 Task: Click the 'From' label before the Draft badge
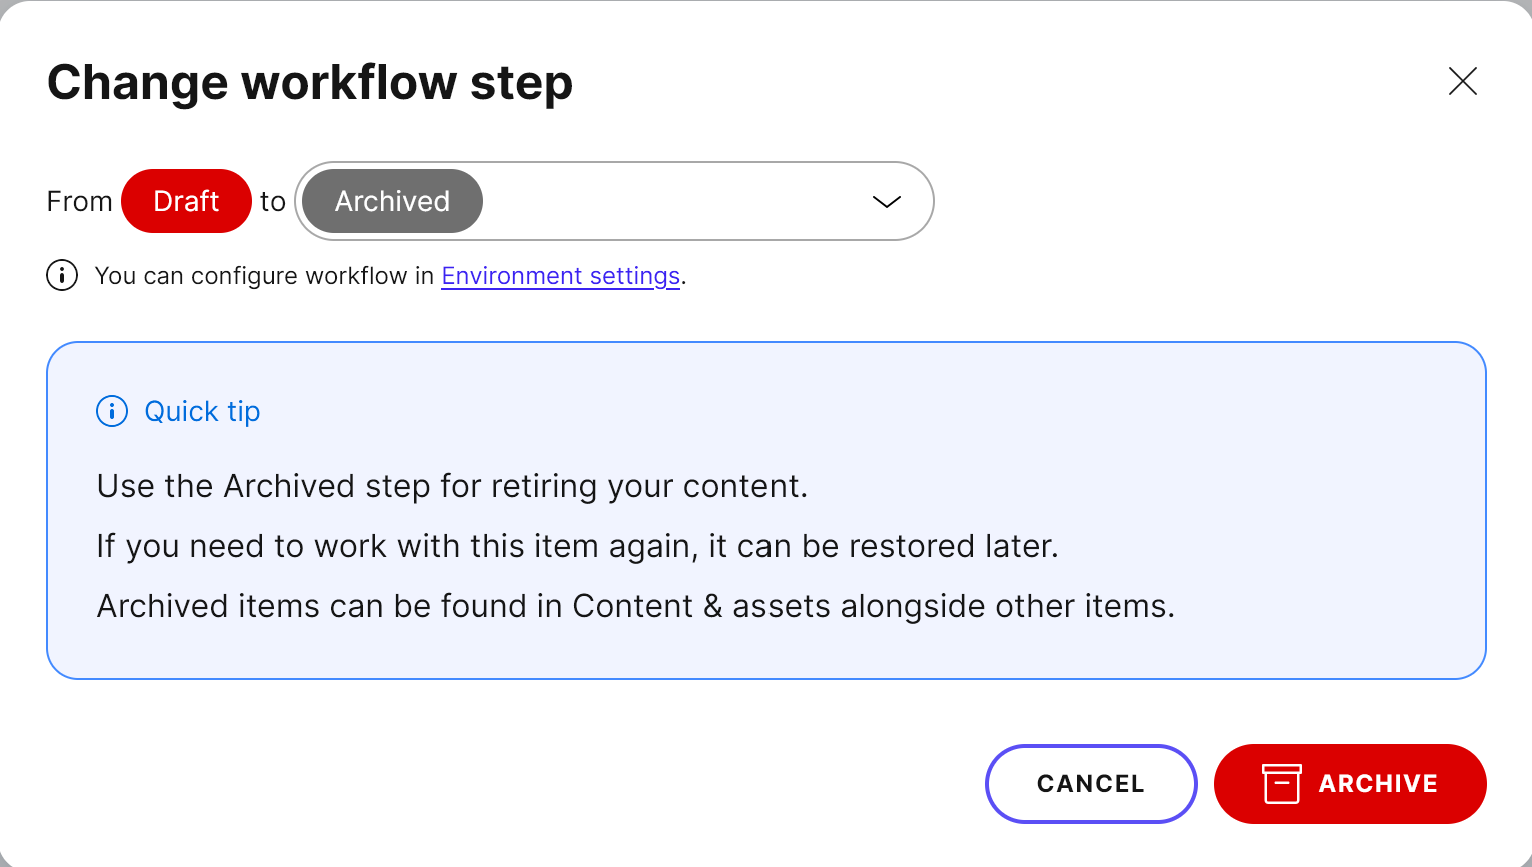click(78, 201)
